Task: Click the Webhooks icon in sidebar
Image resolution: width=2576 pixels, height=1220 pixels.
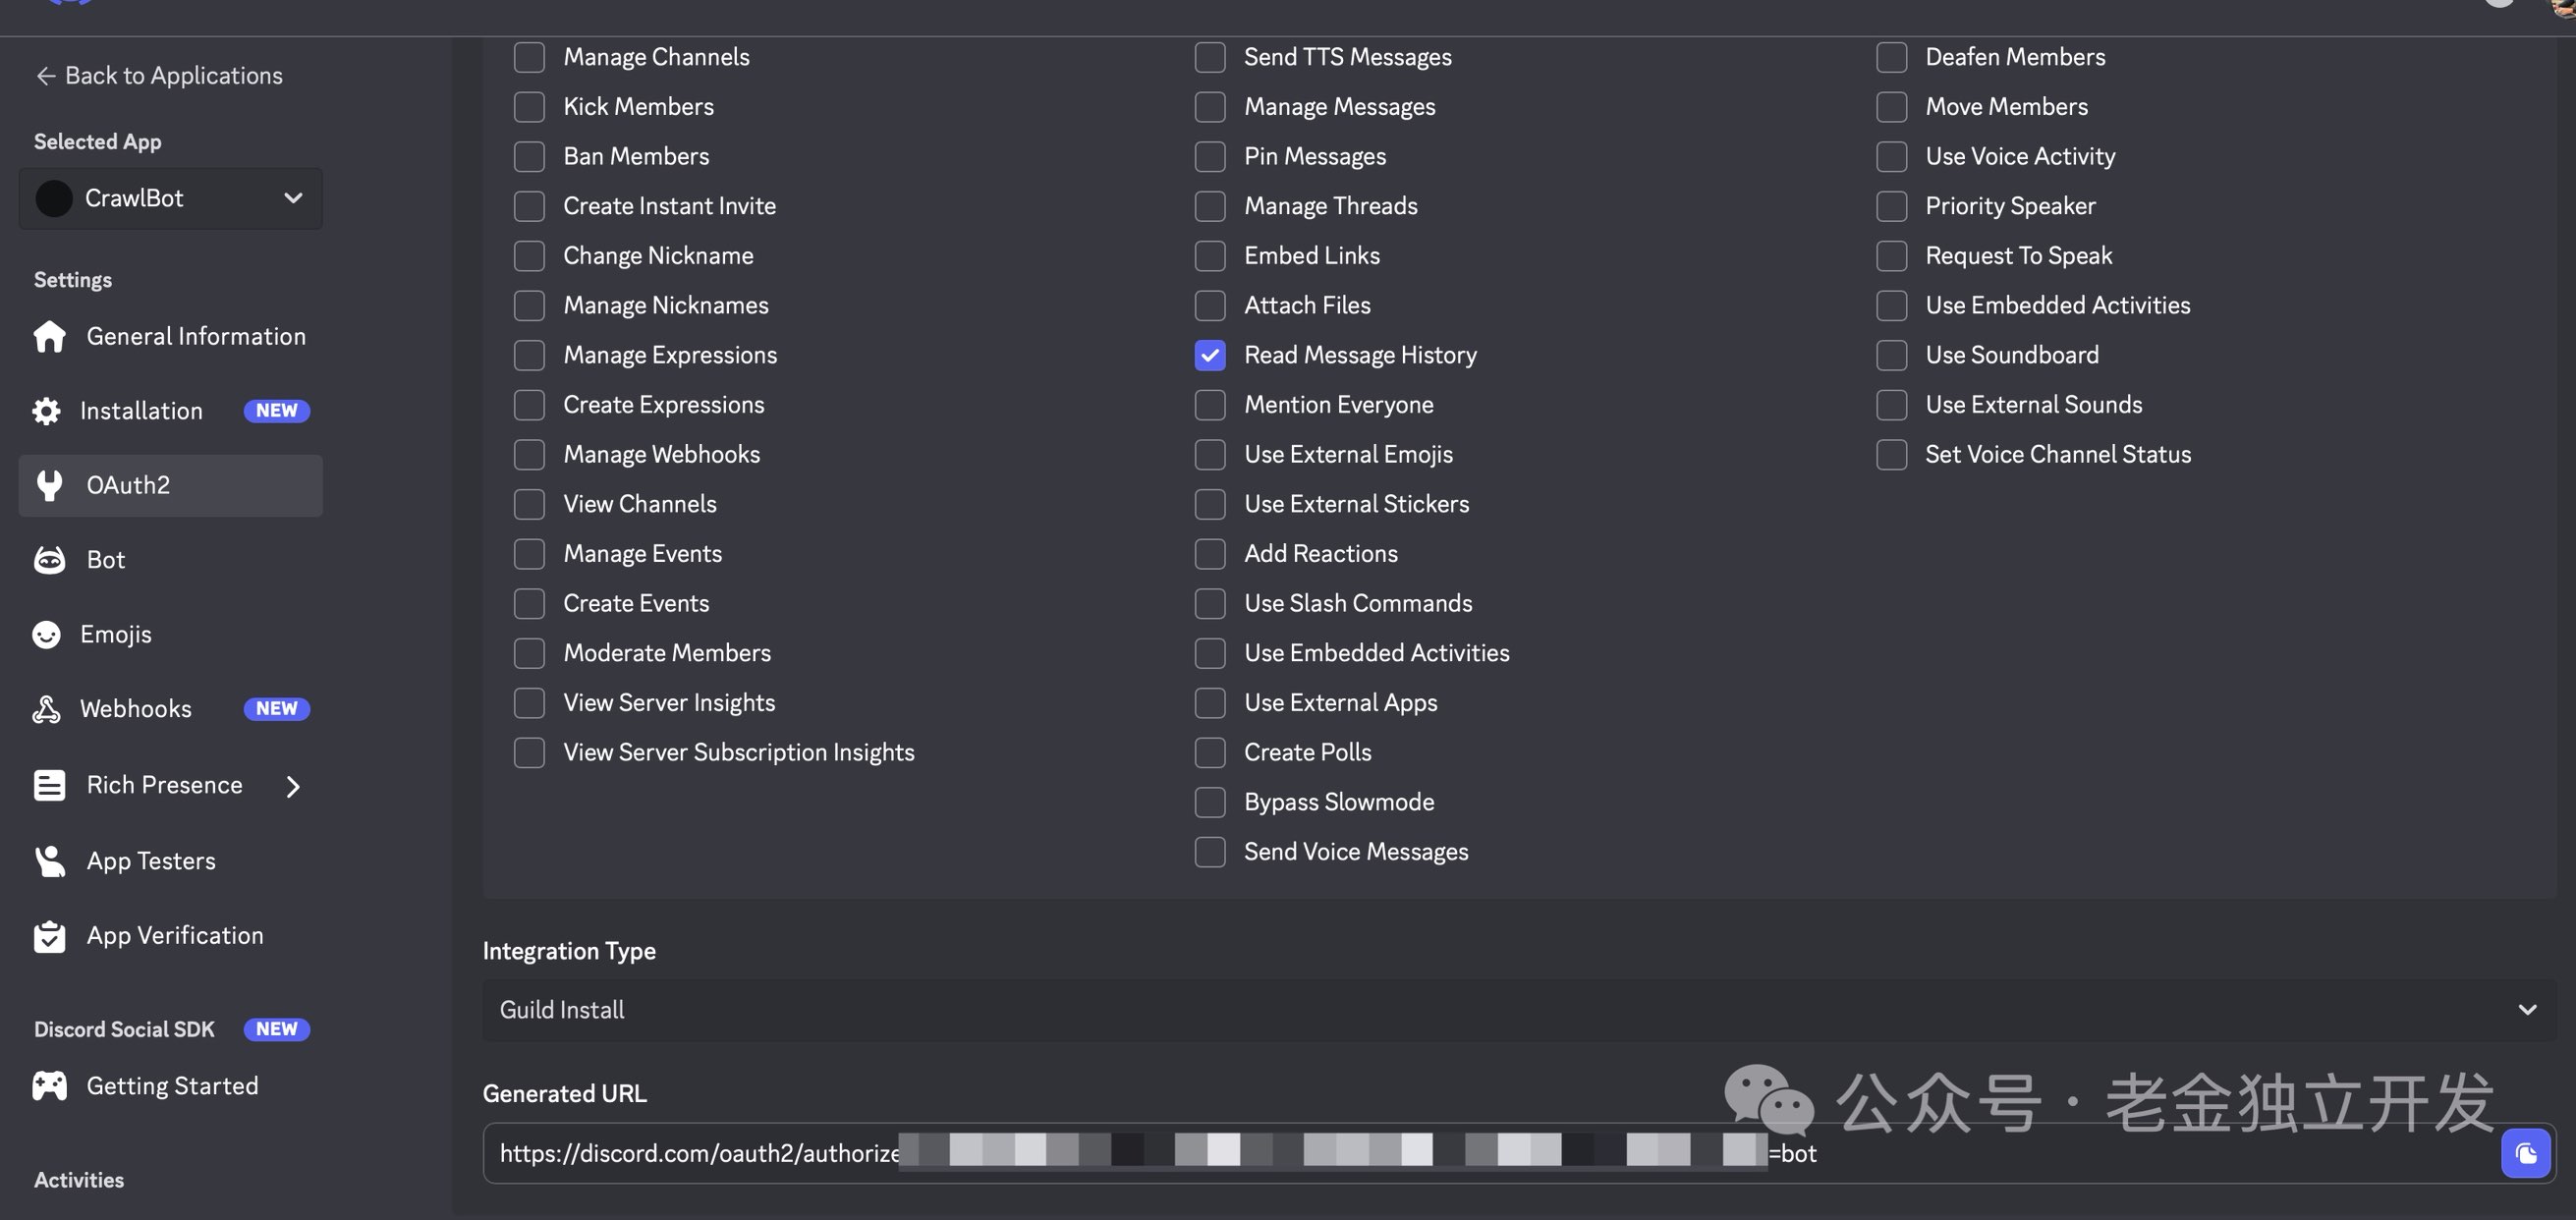Action: click(x=46, y=709)
